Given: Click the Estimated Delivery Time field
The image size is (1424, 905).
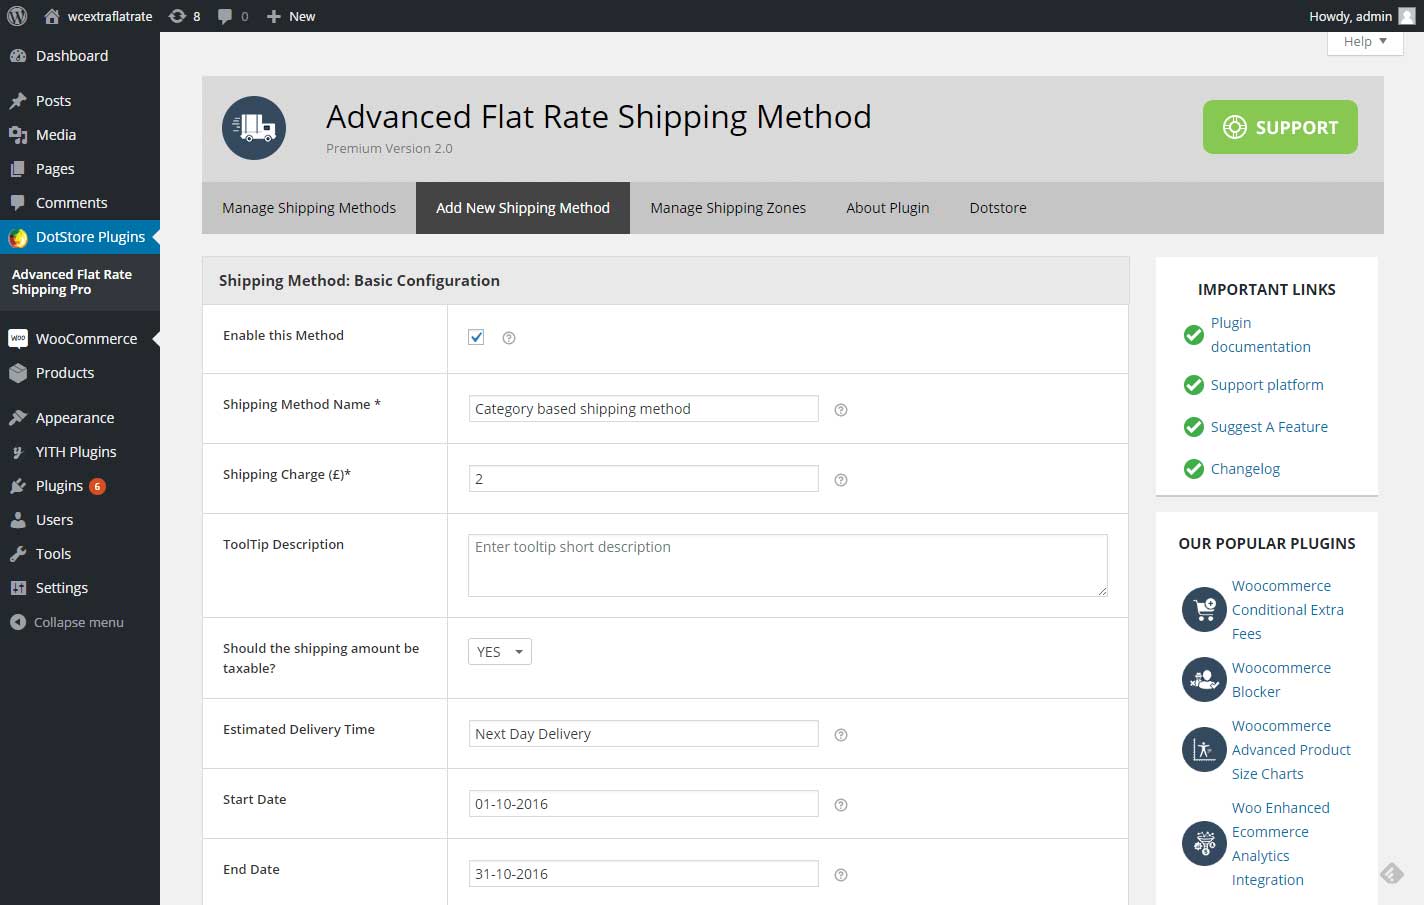Looking at the screenshot, I should [x=643, y=734].
